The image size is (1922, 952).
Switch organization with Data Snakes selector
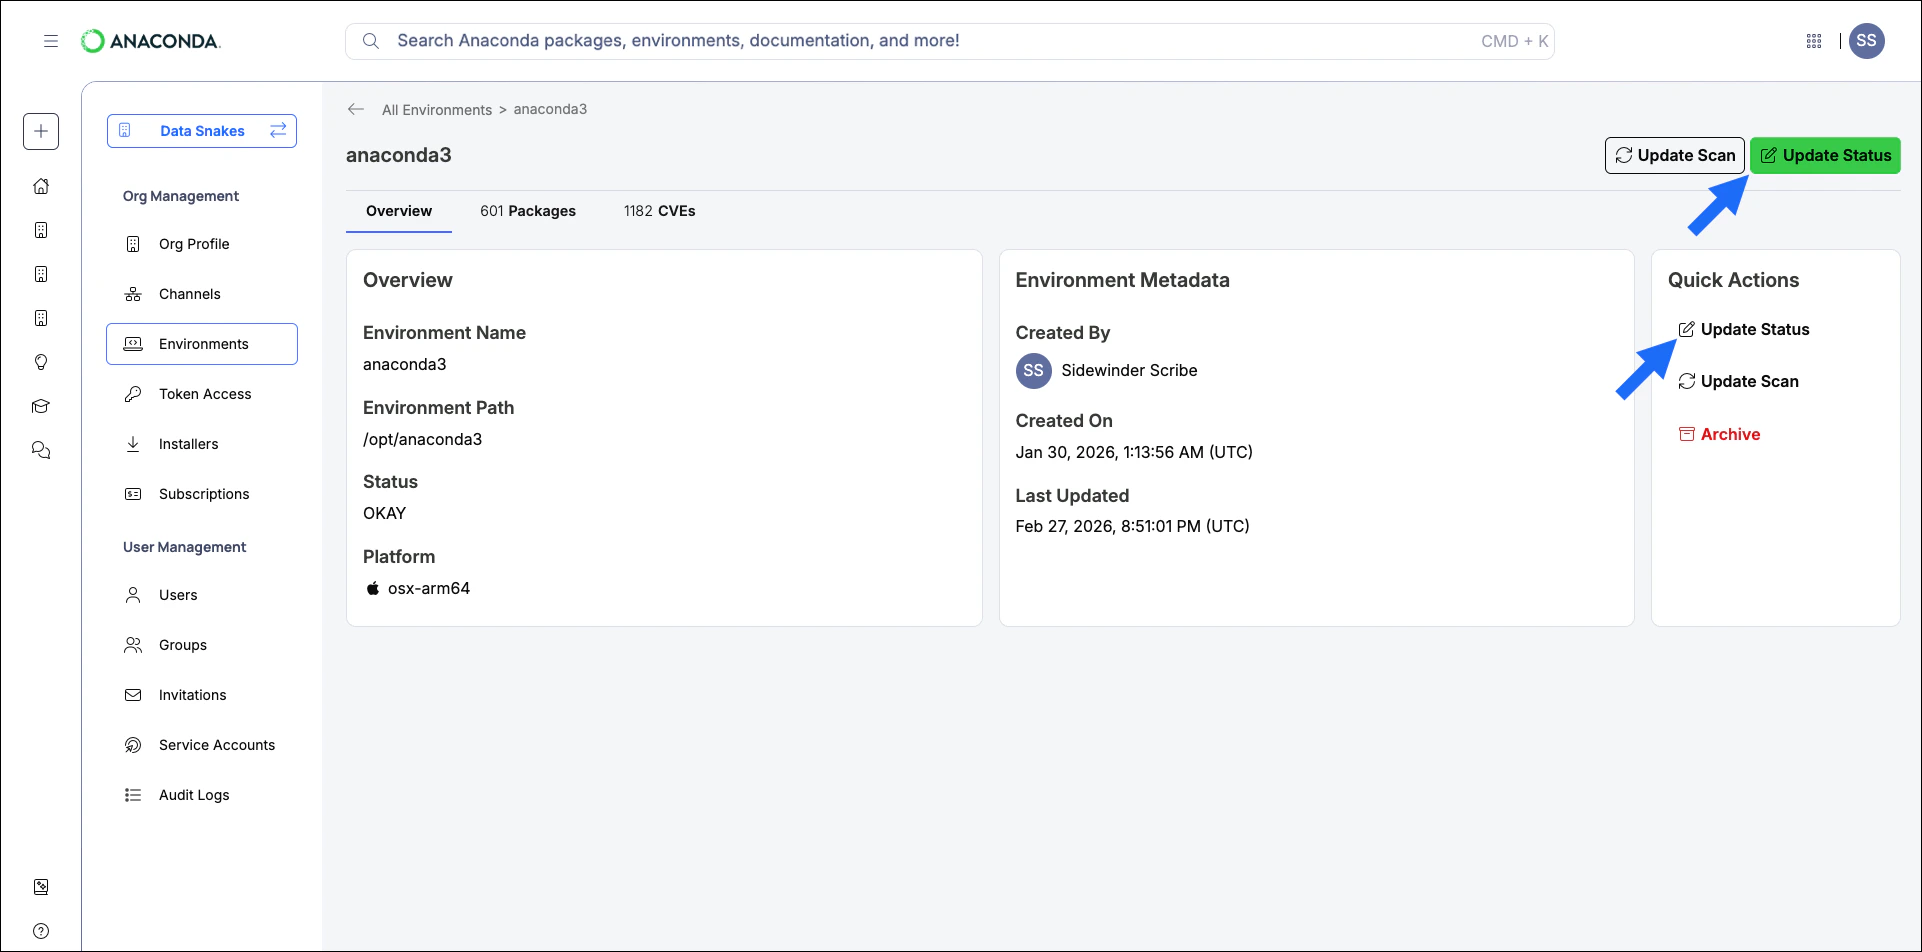tap(202, 131)
